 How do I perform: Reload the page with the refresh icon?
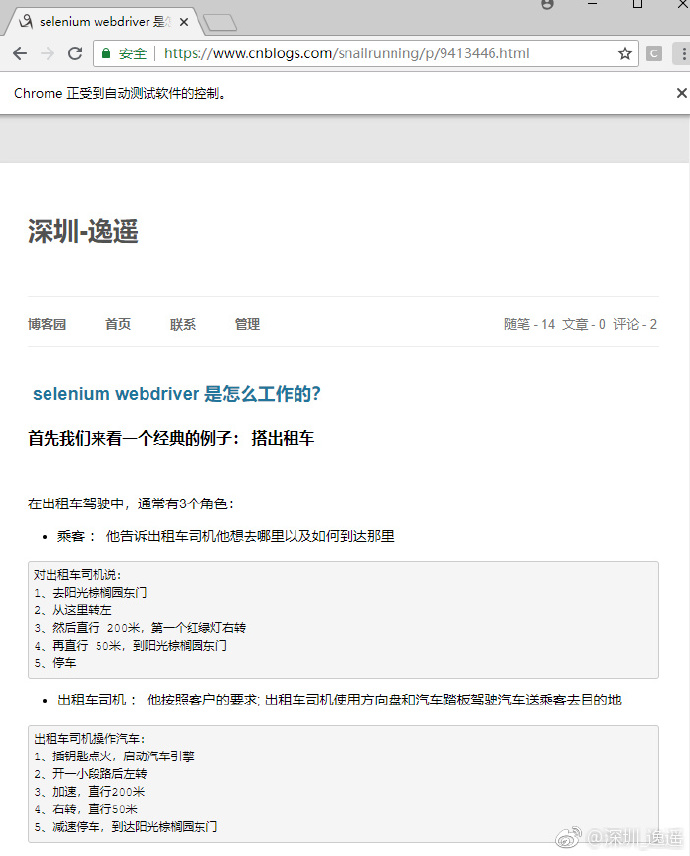click(x=75, y=54)
